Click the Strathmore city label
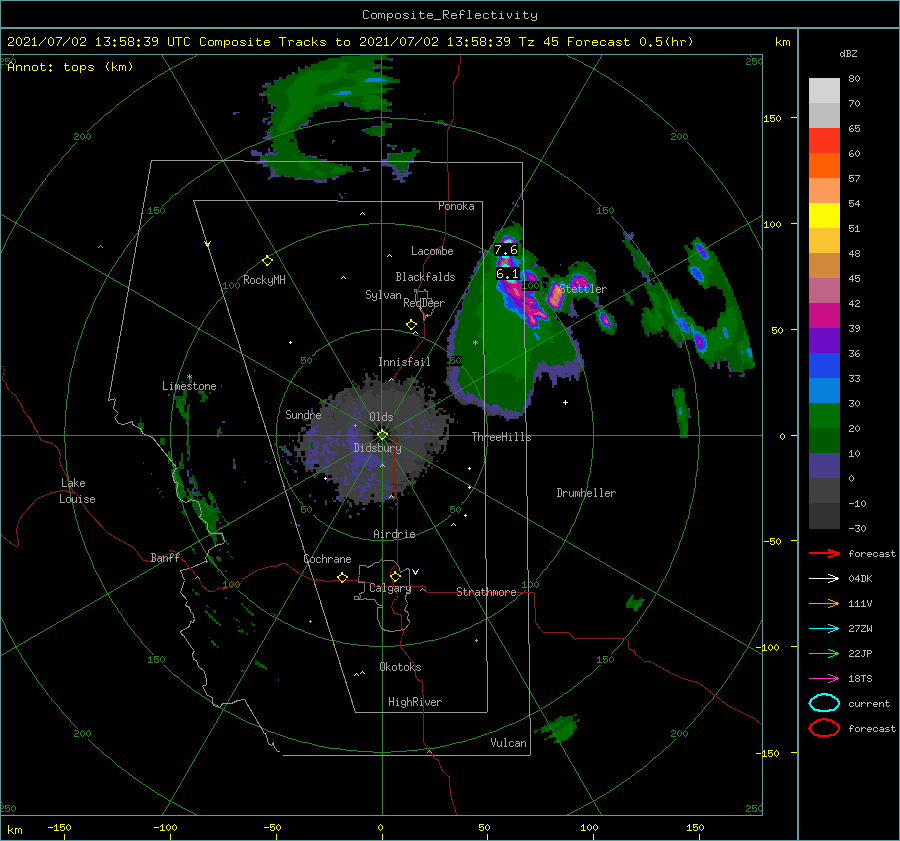 click(x=486, y=592)
